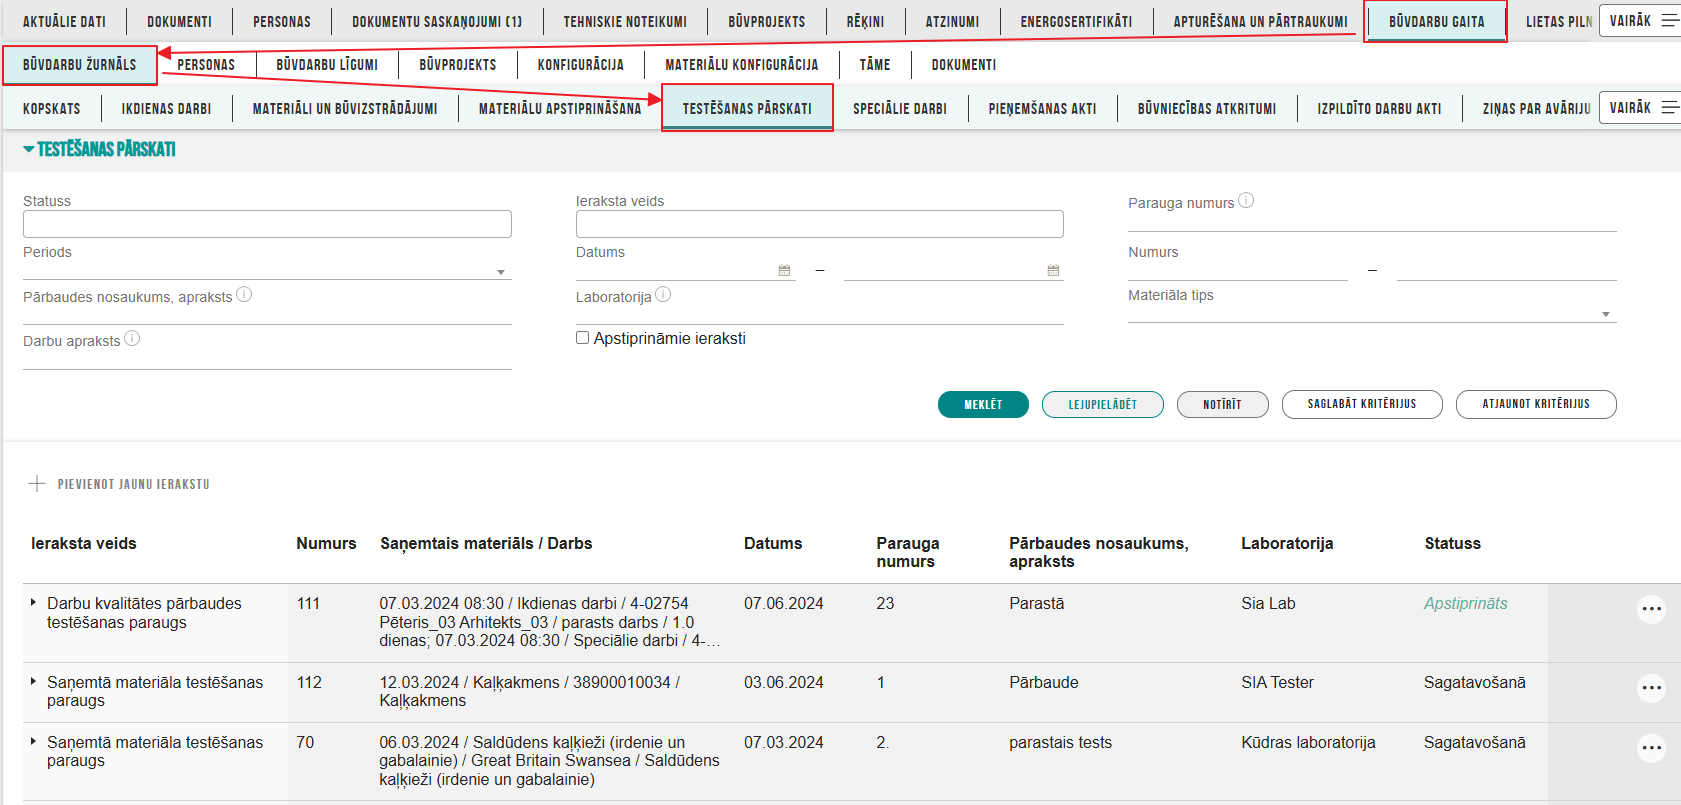Screen dimensions: 1681x805
Task: Click Kūdras laboratorija cell
Action: [1308, 742]
